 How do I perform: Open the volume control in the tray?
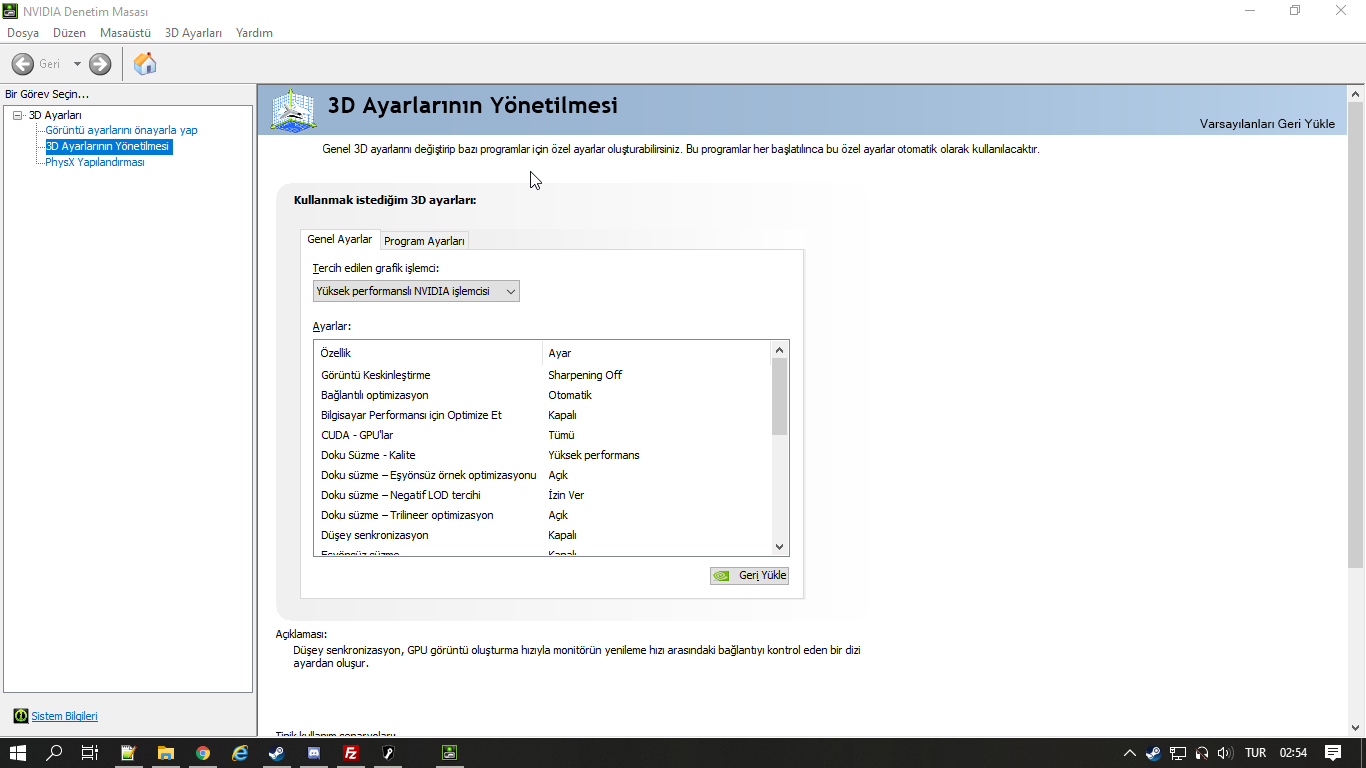pyautogui.click(x=1226, y=753)
